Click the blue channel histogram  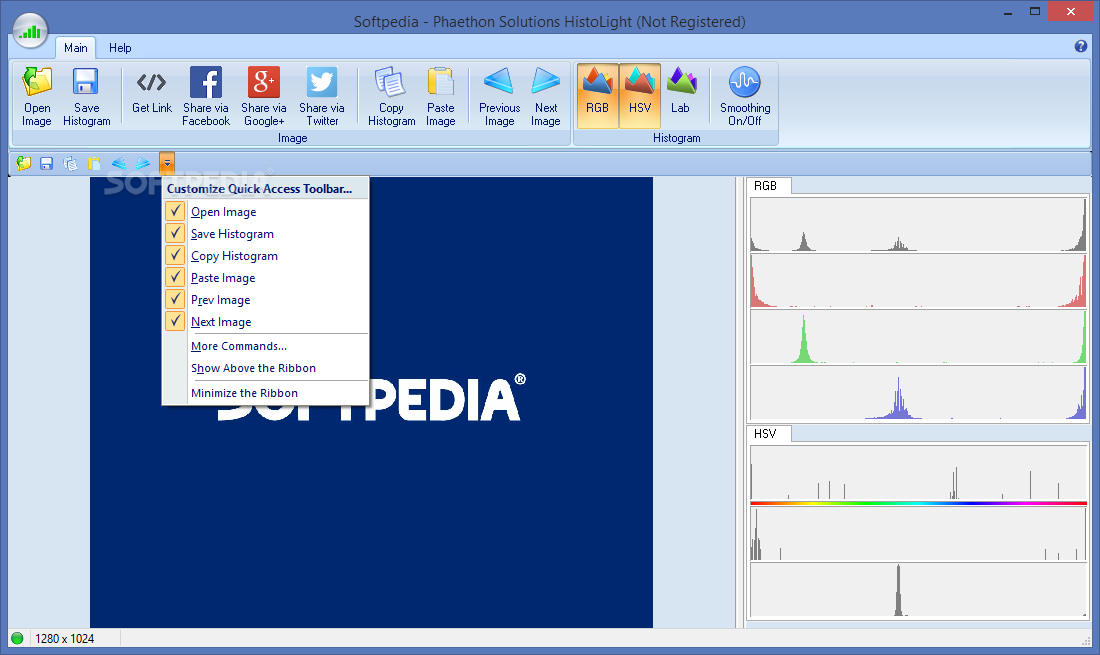(x=918, y=393)
